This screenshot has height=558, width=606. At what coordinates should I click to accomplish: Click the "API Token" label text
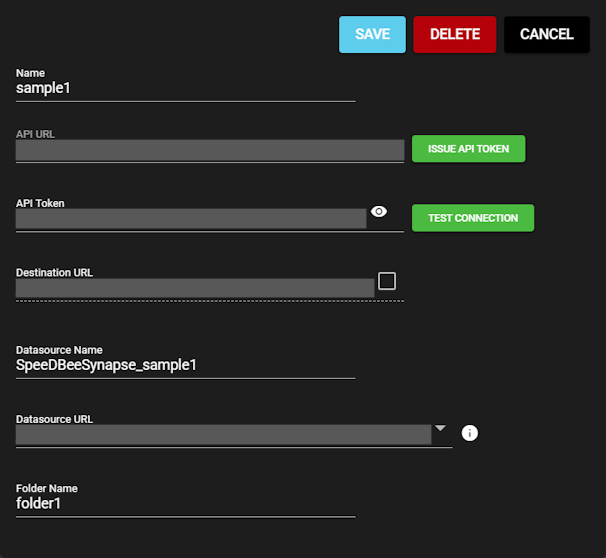(40, 203)
